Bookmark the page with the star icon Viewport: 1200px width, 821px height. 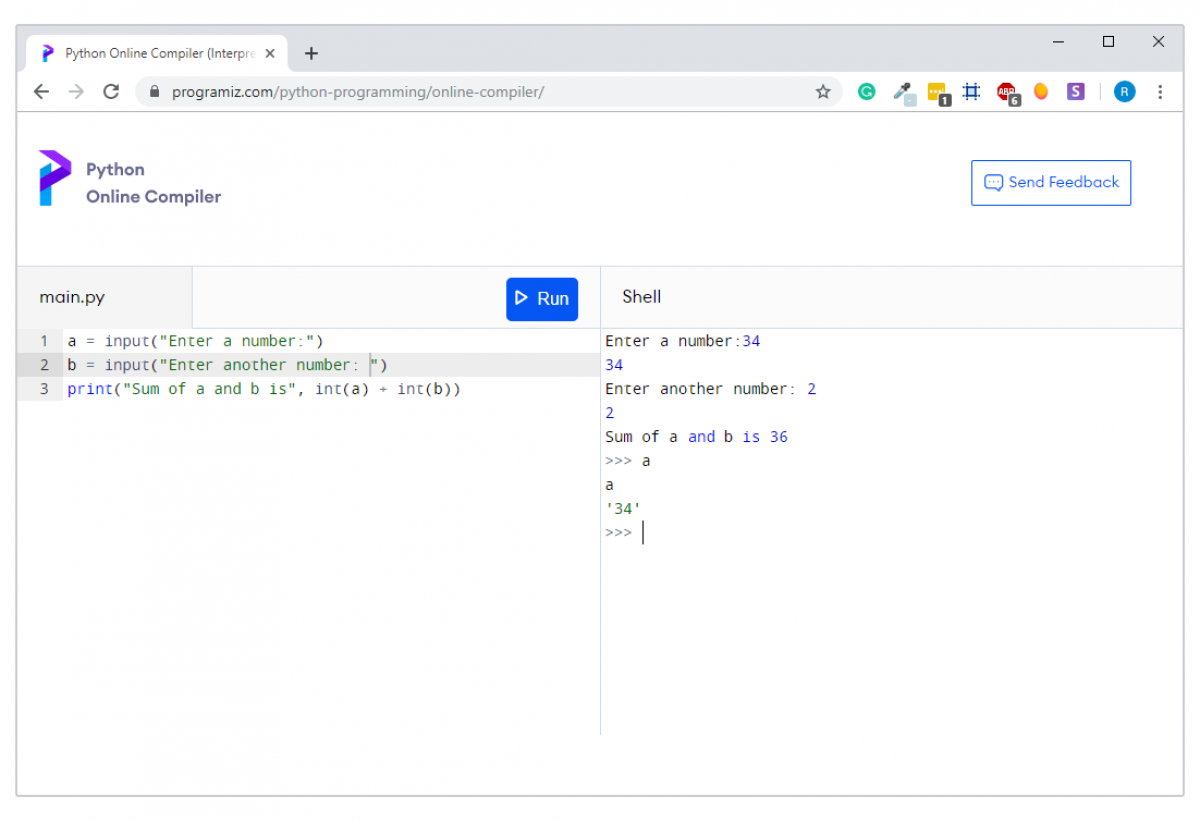coord(823,91)
